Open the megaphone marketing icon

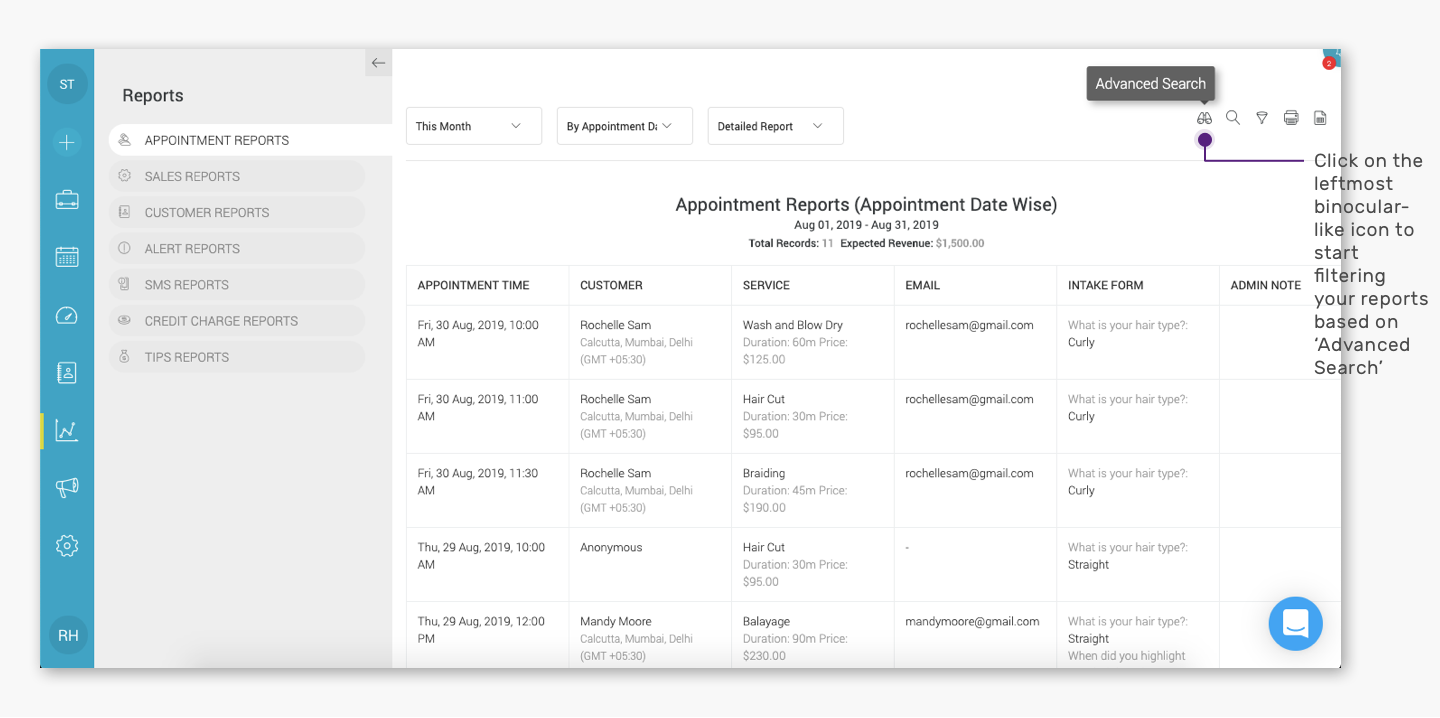(67, 488)
